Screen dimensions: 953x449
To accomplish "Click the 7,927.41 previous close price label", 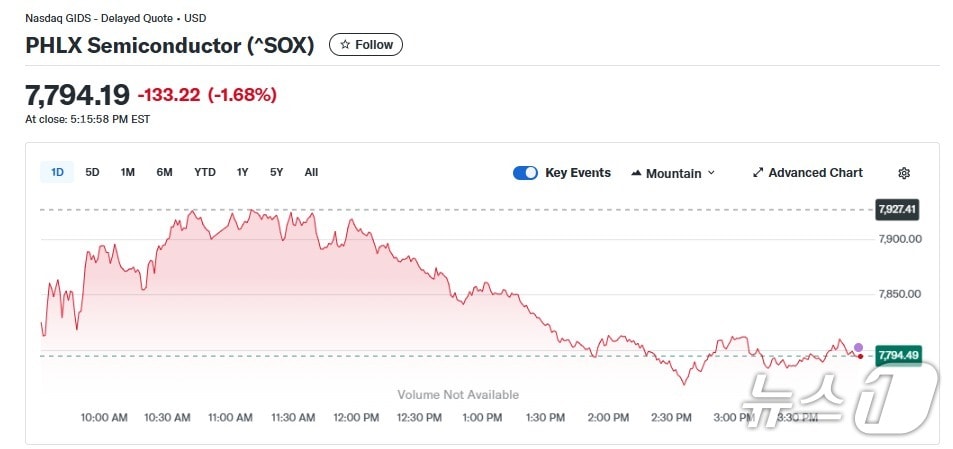I will click(x=897, y=209).
